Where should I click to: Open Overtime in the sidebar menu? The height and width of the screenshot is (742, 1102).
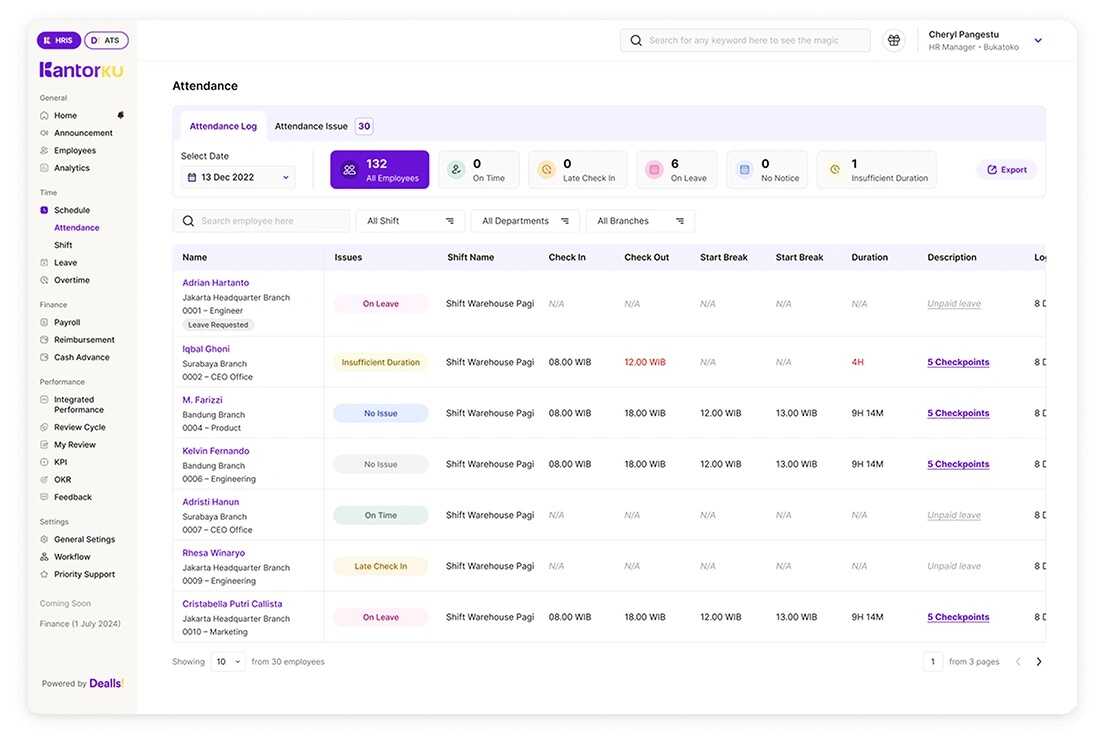coord(72,281)
